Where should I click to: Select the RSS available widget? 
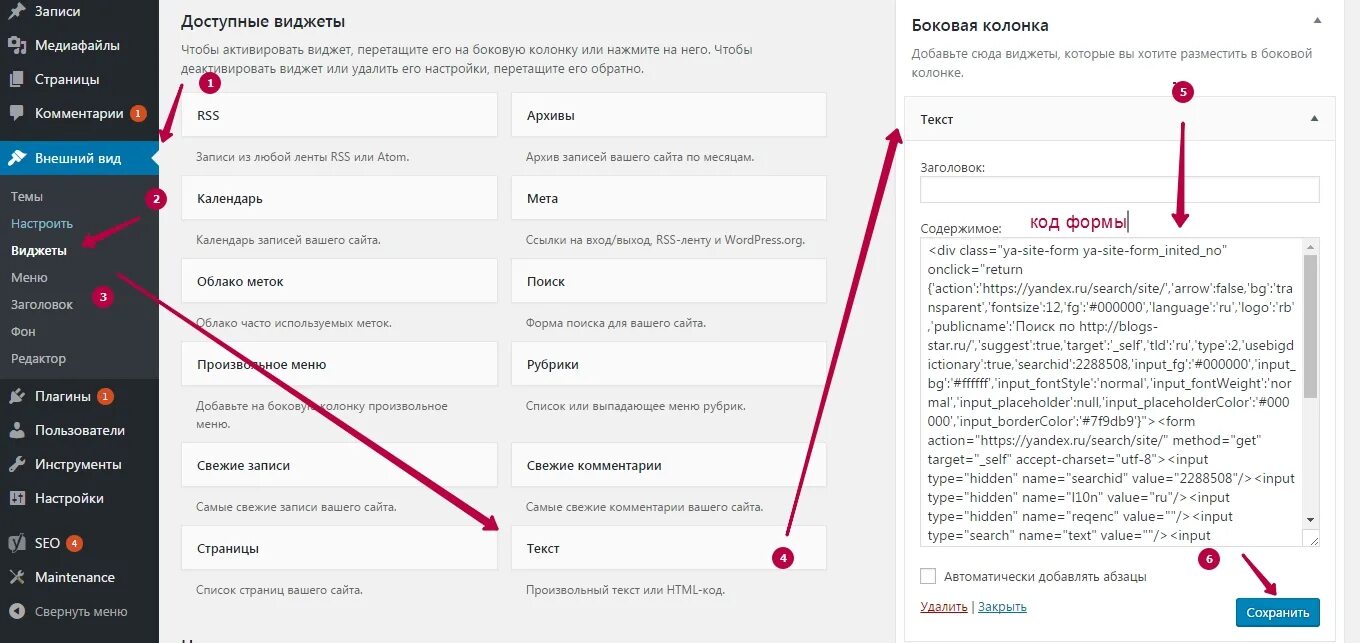(x=339, y=115)
